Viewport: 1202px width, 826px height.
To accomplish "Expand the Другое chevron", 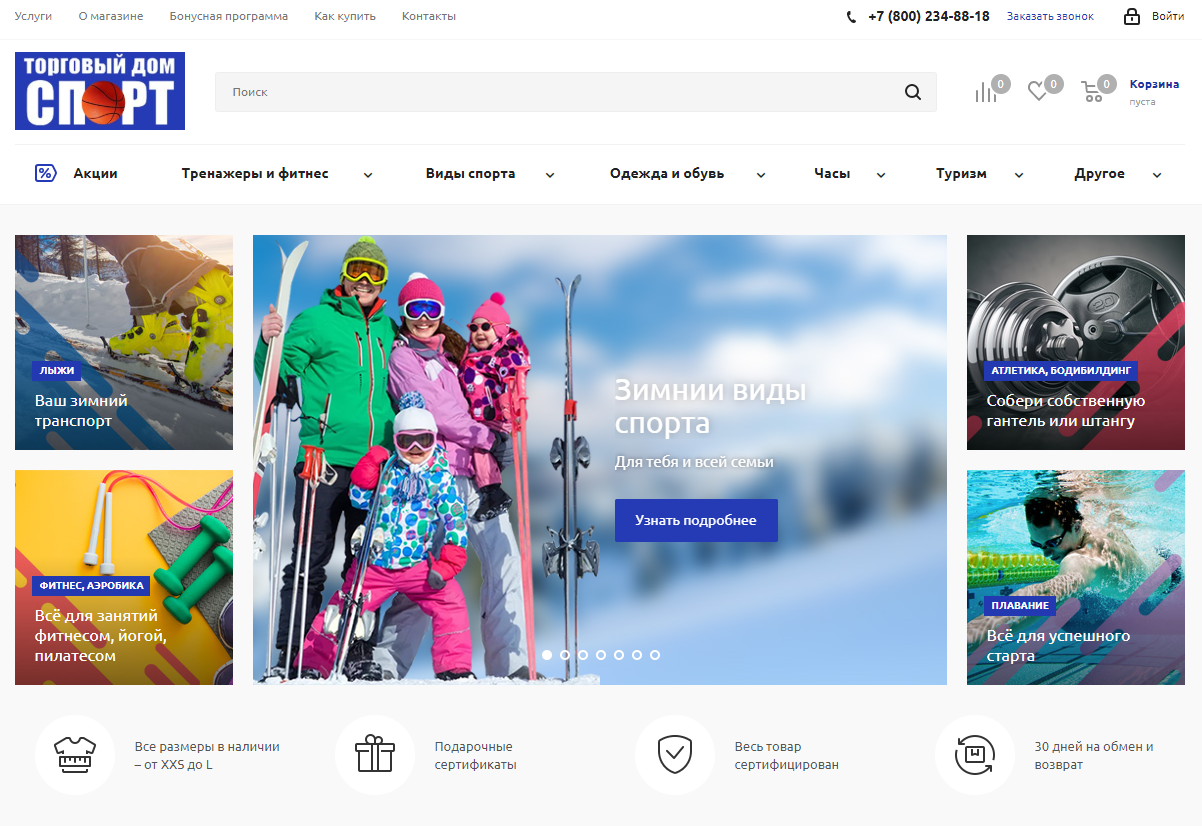I will 1157,175.
